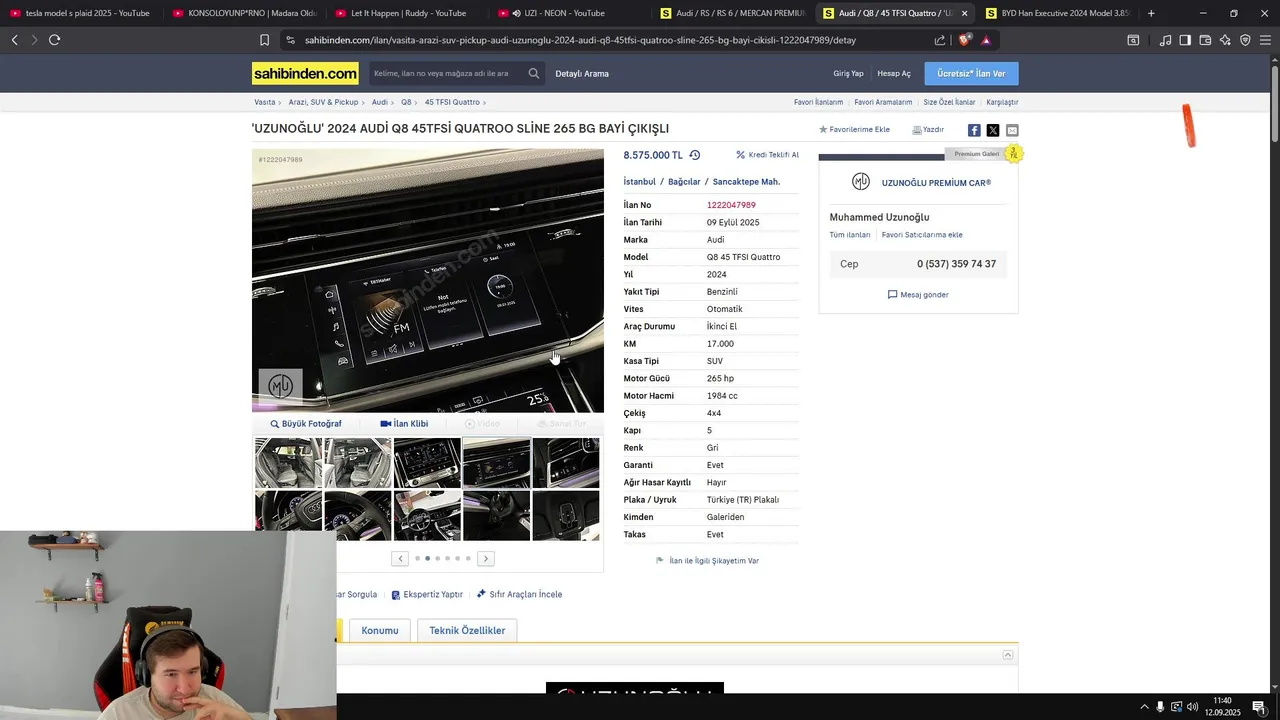Click the sahibinden.com logo
This screenshot has width=1280, height=720.
305,74
